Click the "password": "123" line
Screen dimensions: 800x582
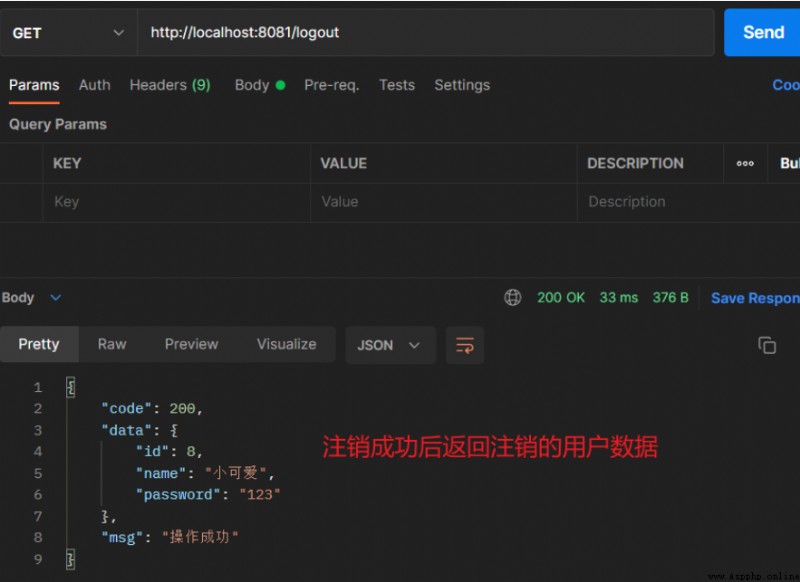(208, 495)
